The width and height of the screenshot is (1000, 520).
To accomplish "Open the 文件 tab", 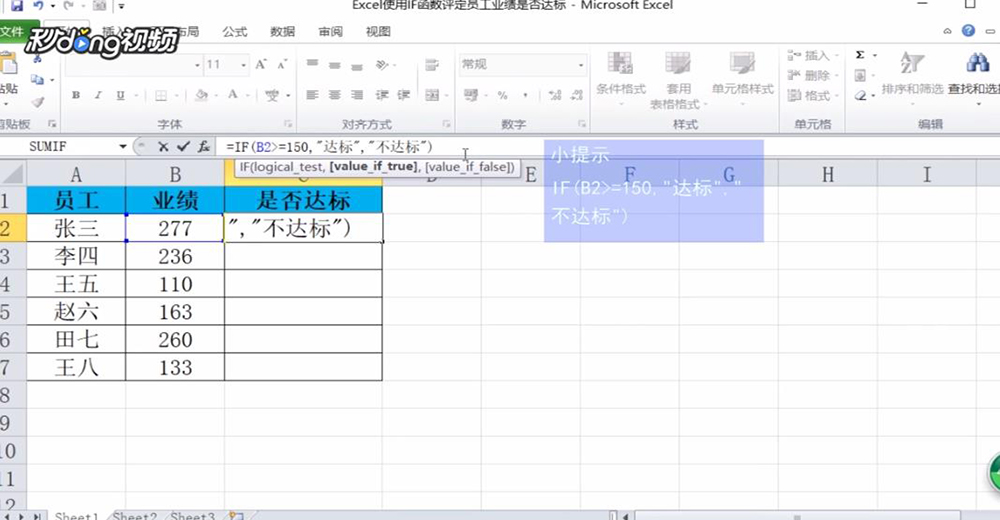I will [x=11, y=31].
